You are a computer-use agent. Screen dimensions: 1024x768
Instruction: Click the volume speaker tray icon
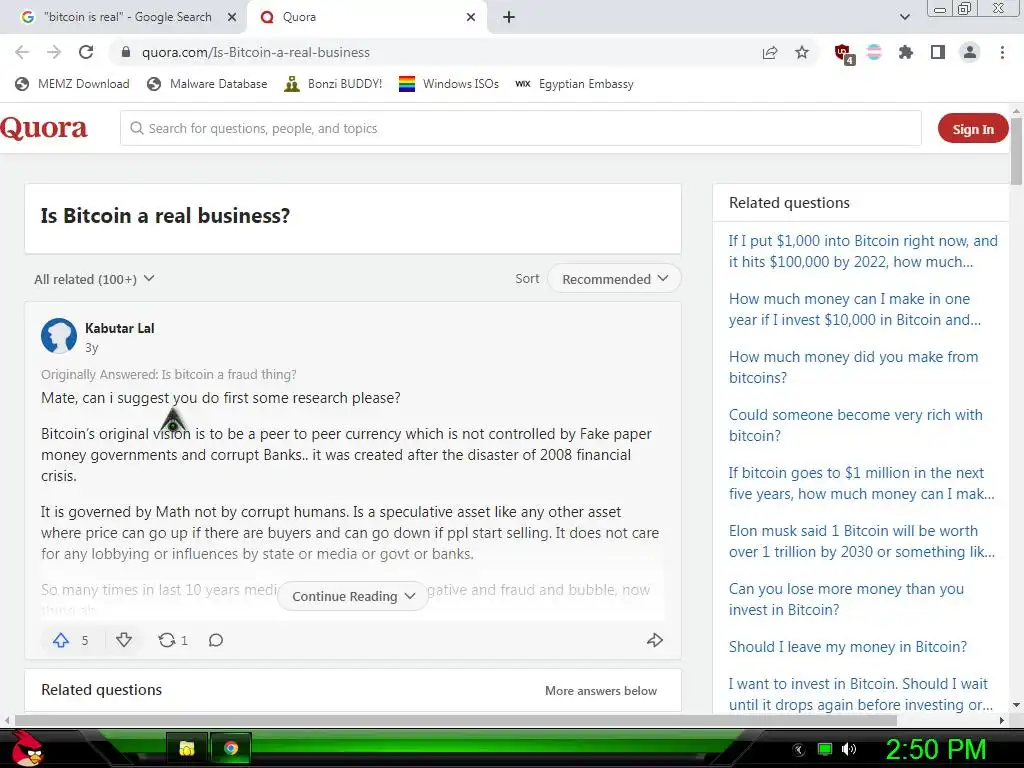tap(849, 749)
